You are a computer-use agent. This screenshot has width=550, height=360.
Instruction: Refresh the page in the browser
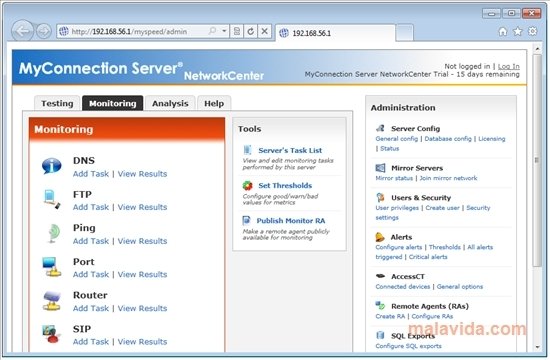pyautogui.click(x=250, y=32)
